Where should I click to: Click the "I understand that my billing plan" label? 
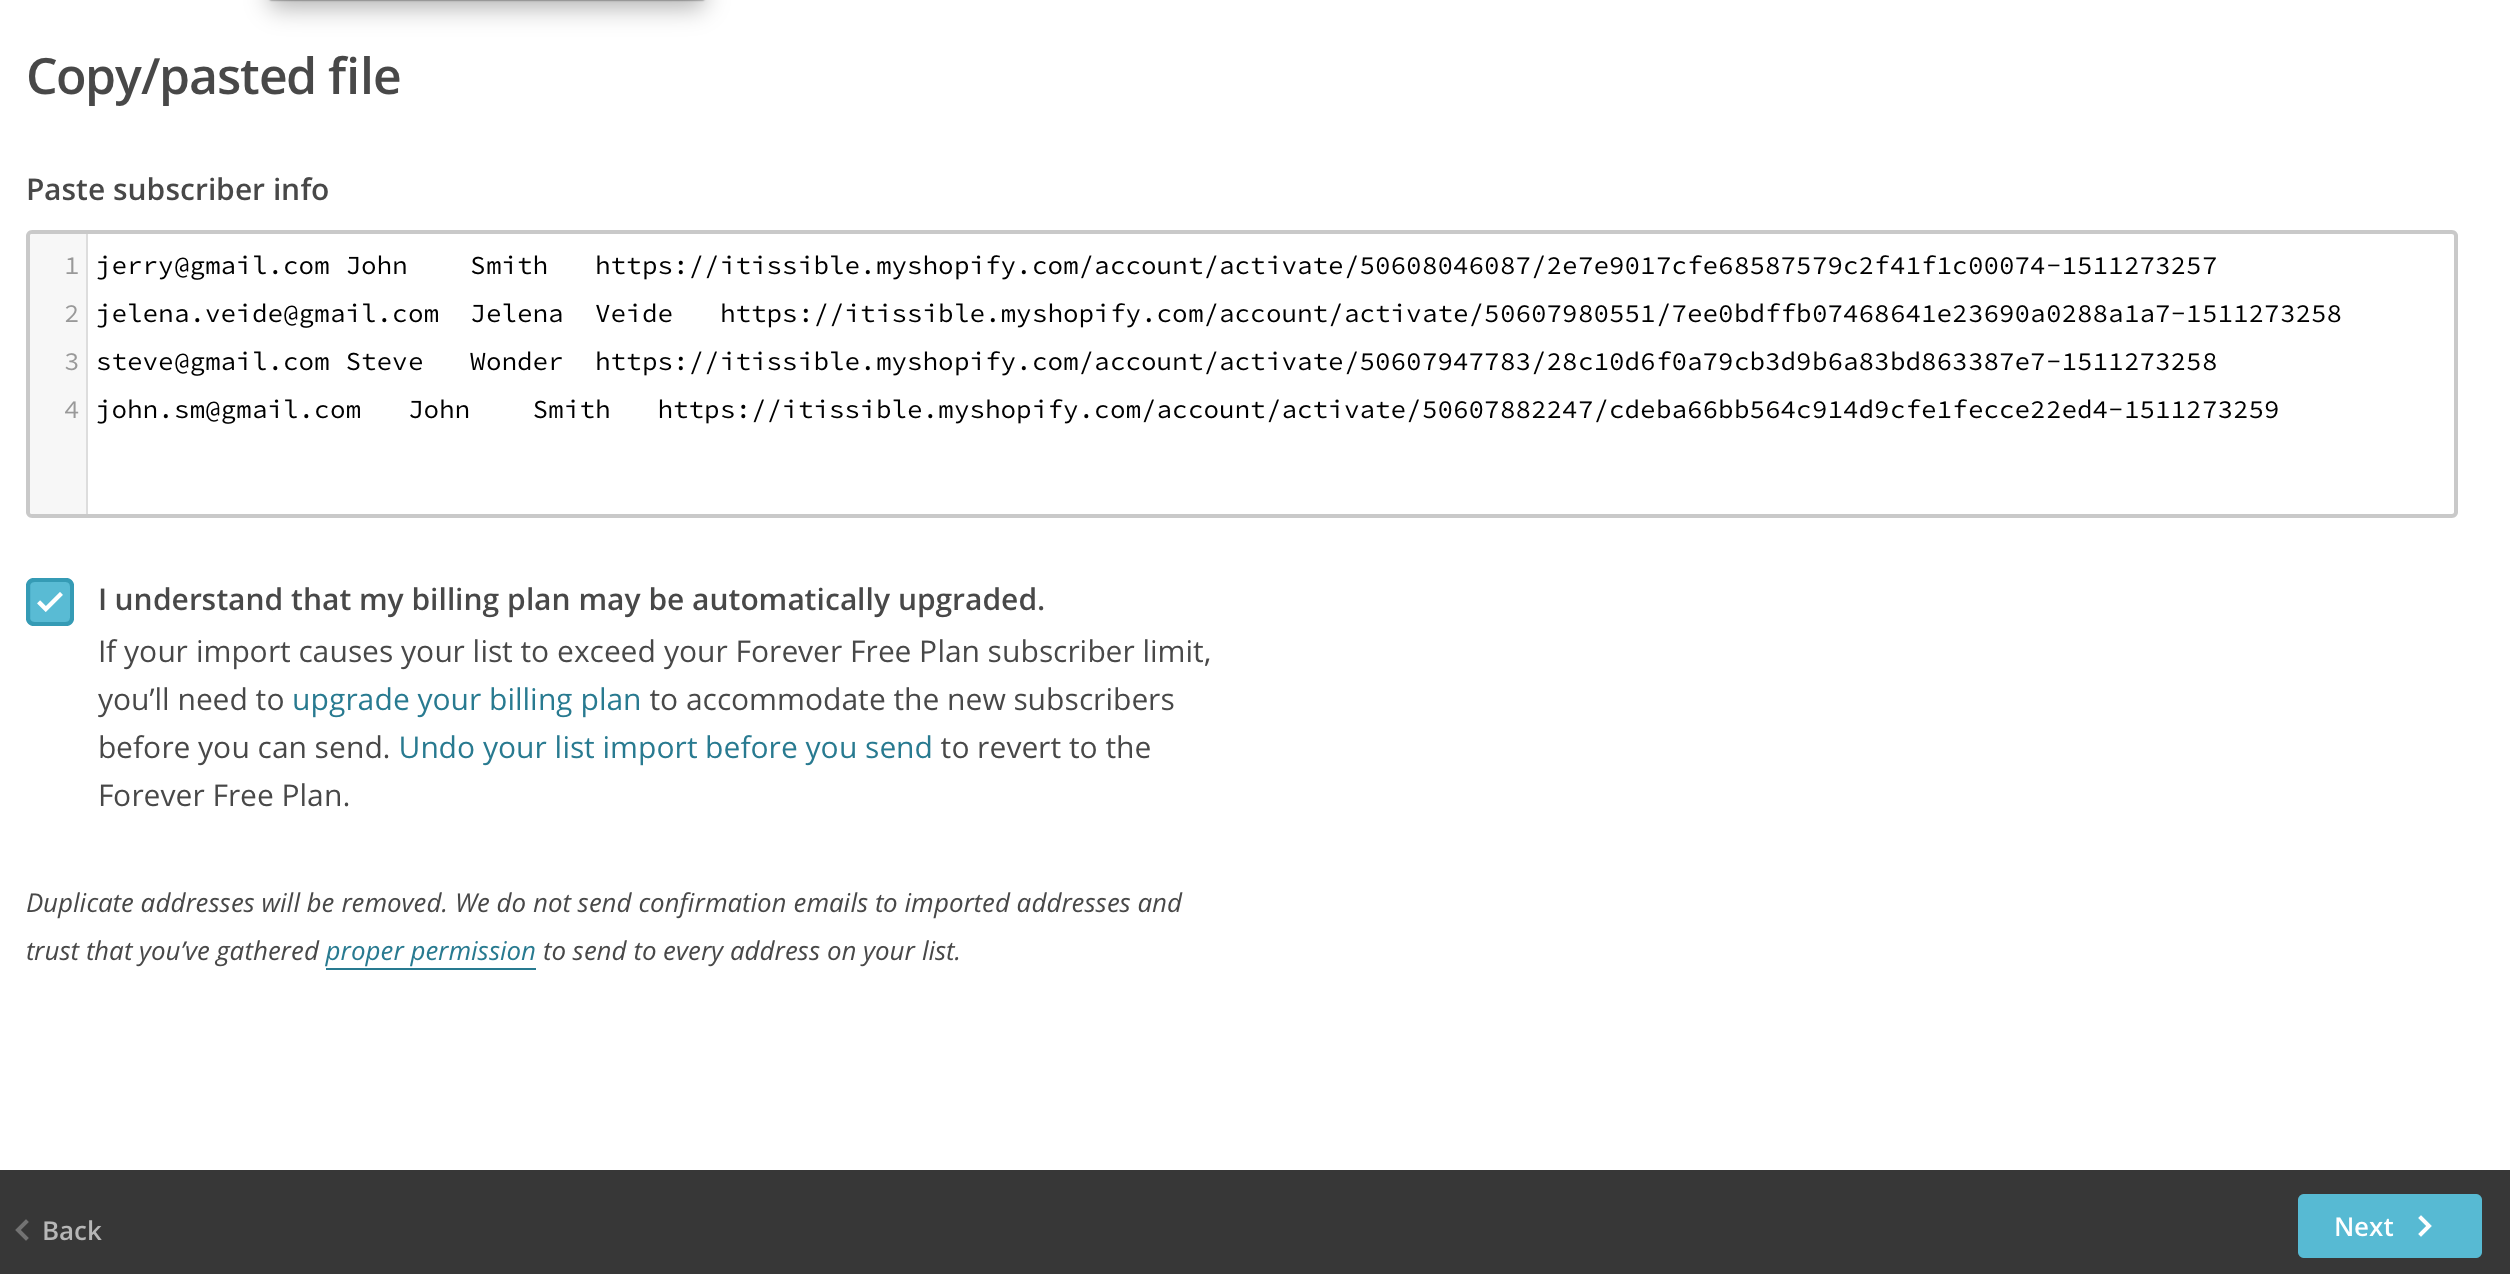(x=571, y=599)
